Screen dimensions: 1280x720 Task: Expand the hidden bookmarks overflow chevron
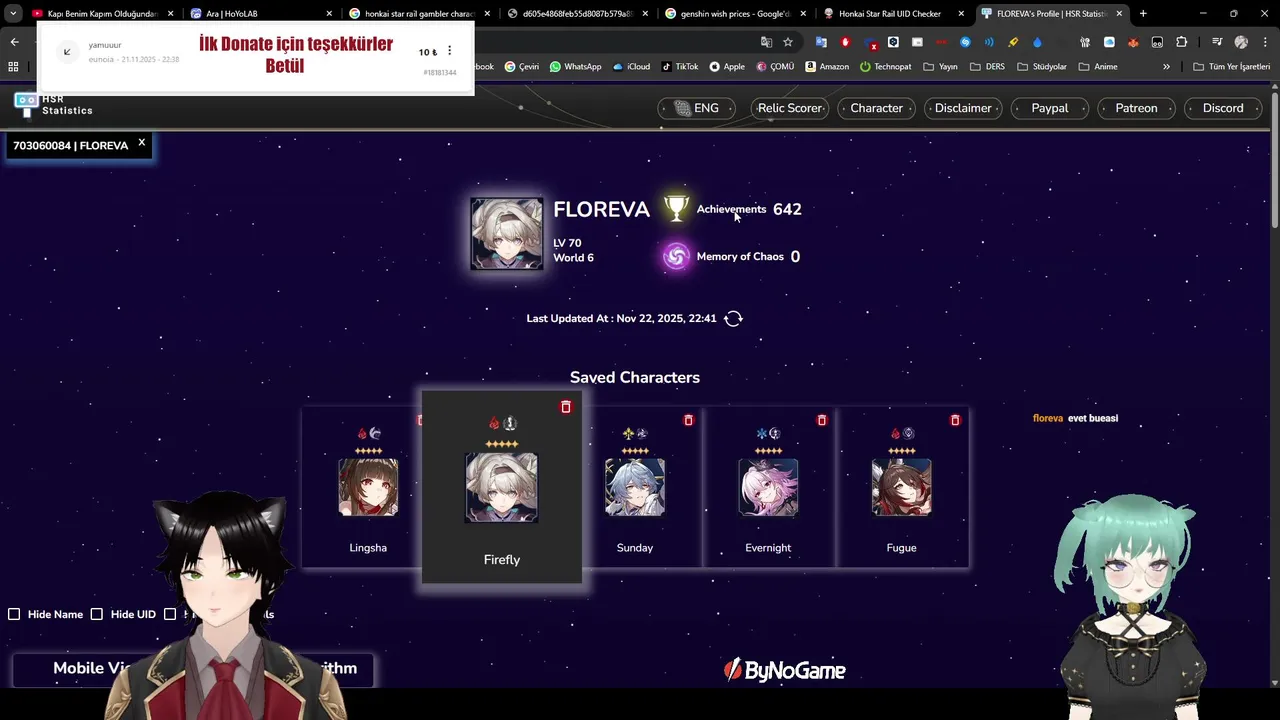1166,66
